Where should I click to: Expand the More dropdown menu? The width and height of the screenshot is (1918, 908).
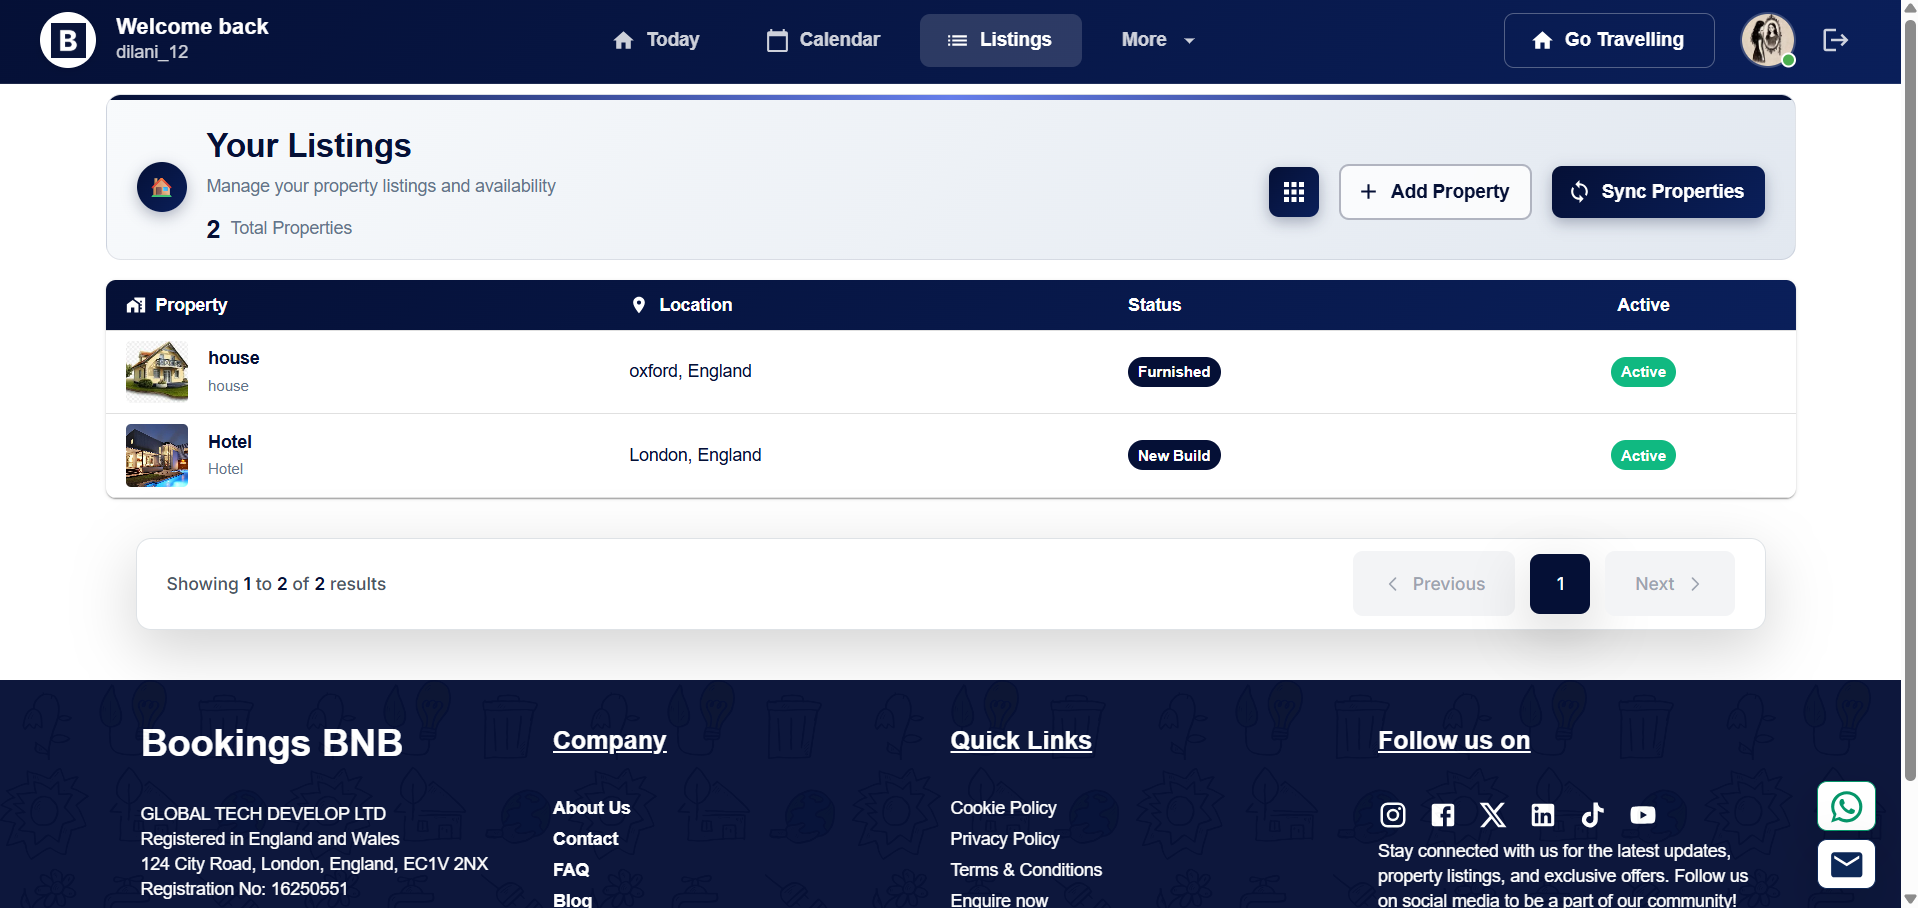tap(1157, 40)
